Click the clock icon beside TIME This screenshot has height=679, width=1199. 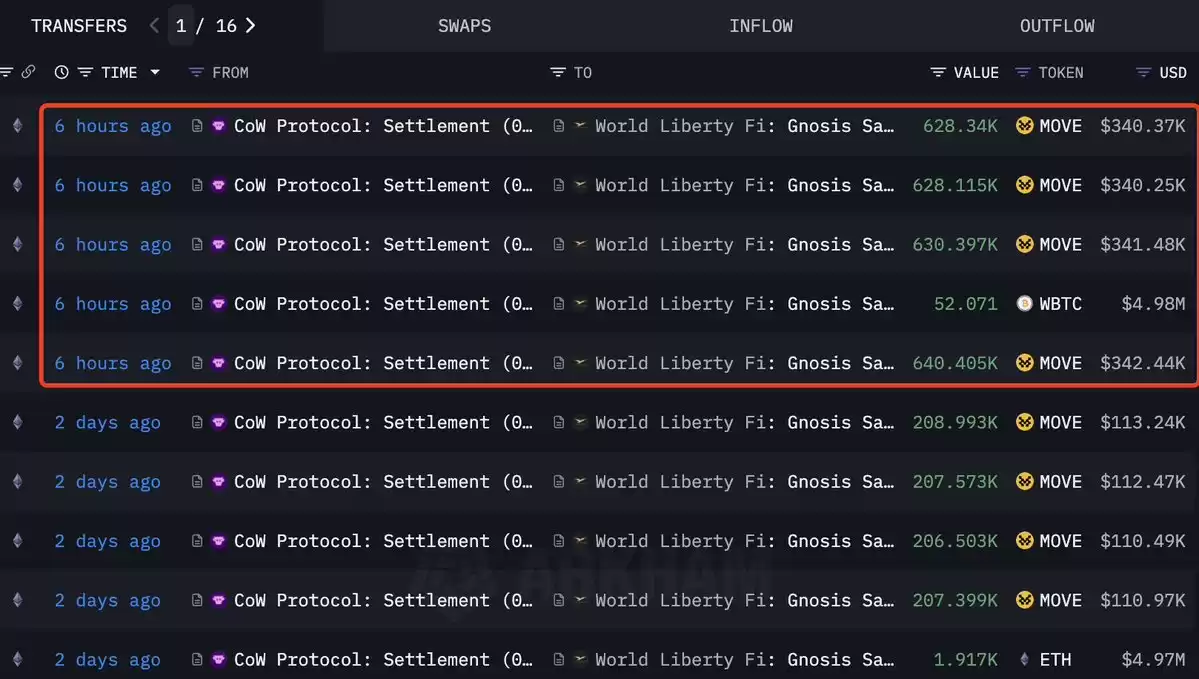[x=61, y=72]
